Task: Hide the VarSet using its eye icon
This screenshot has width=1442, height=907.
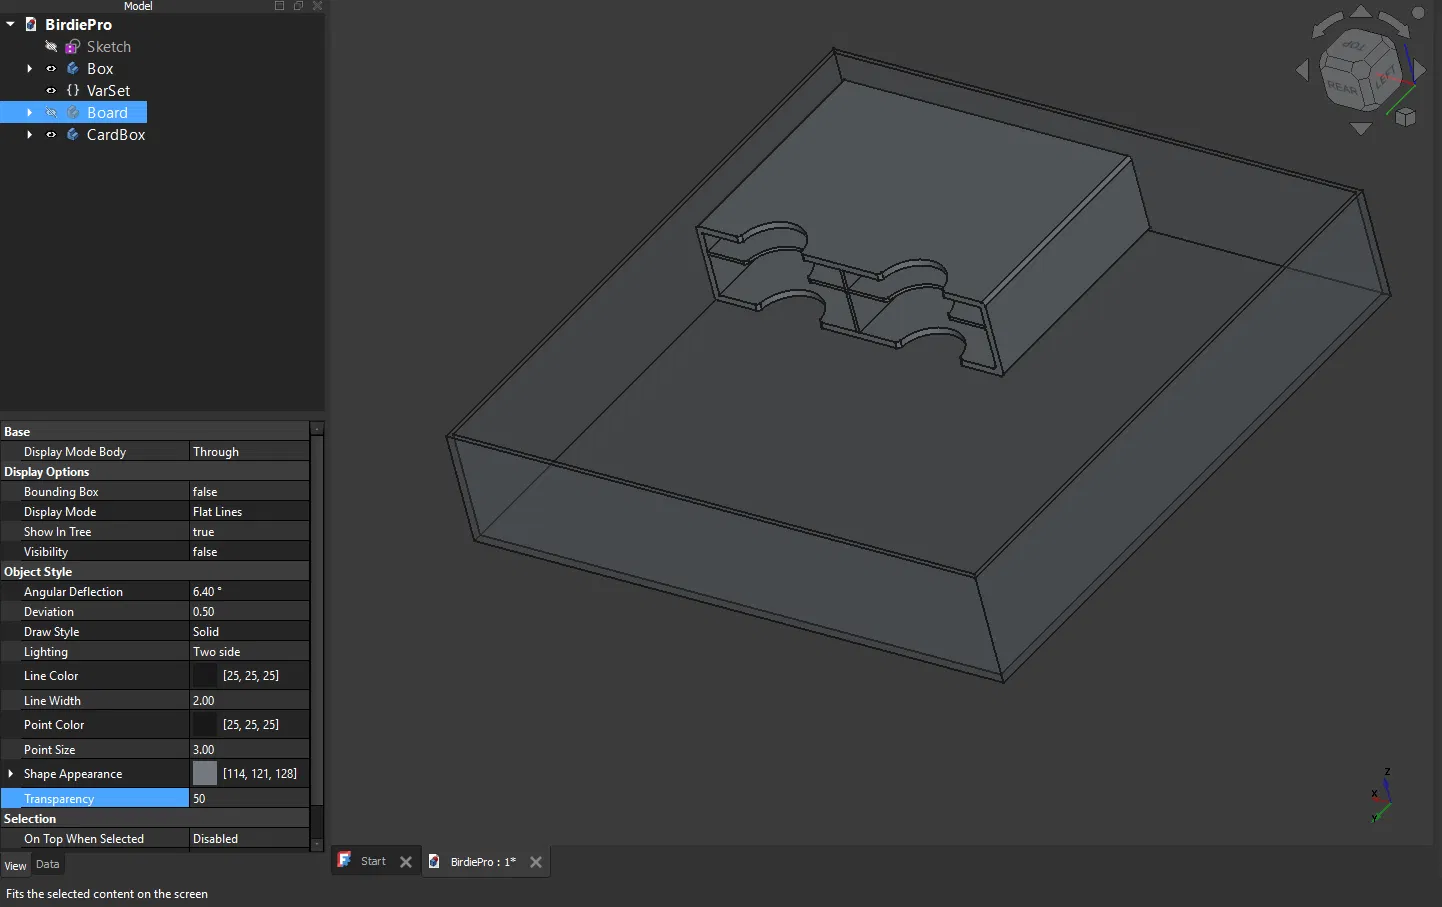Action: tap(51, 91)
